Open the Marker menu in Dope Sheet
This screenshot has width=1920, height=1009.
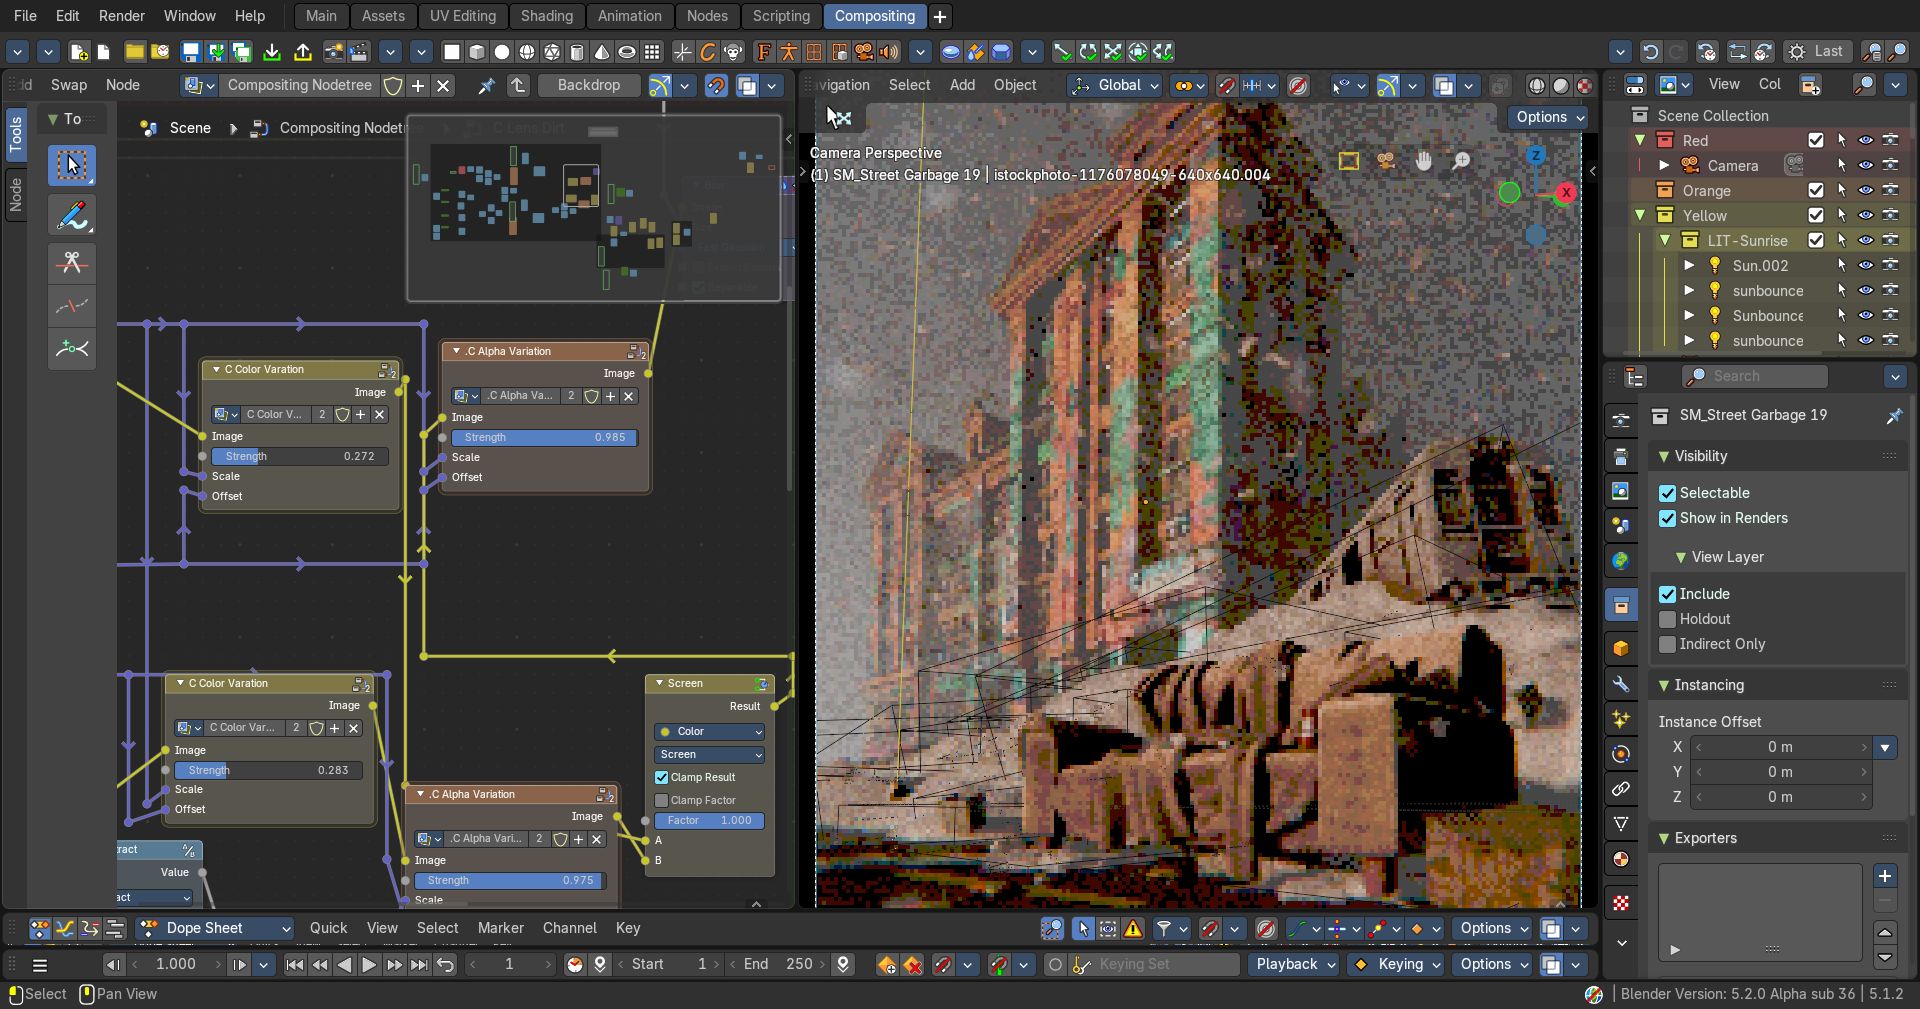coord(500,928)
